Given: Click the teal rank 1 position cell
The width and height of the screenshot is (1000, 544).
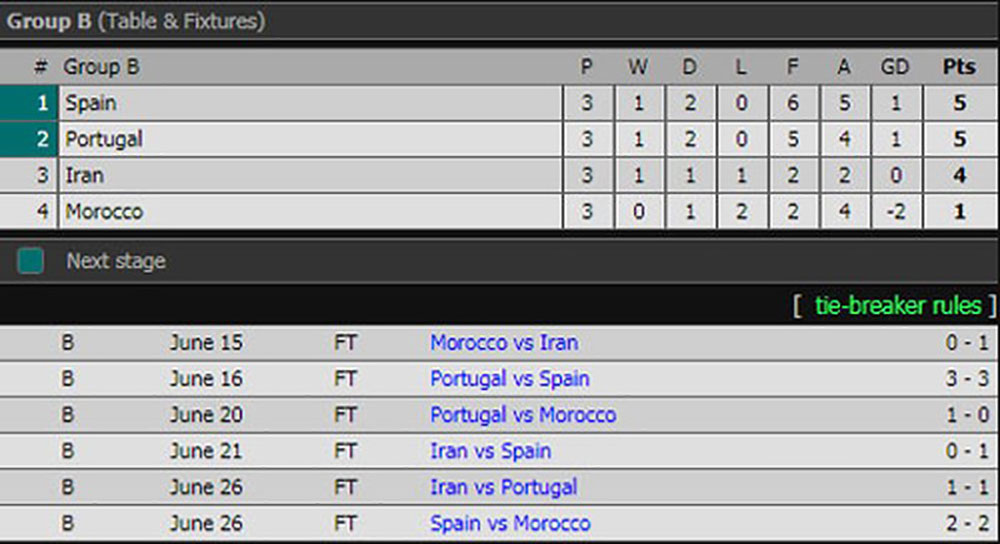Looking at the screenshot, I should (29, 103).
